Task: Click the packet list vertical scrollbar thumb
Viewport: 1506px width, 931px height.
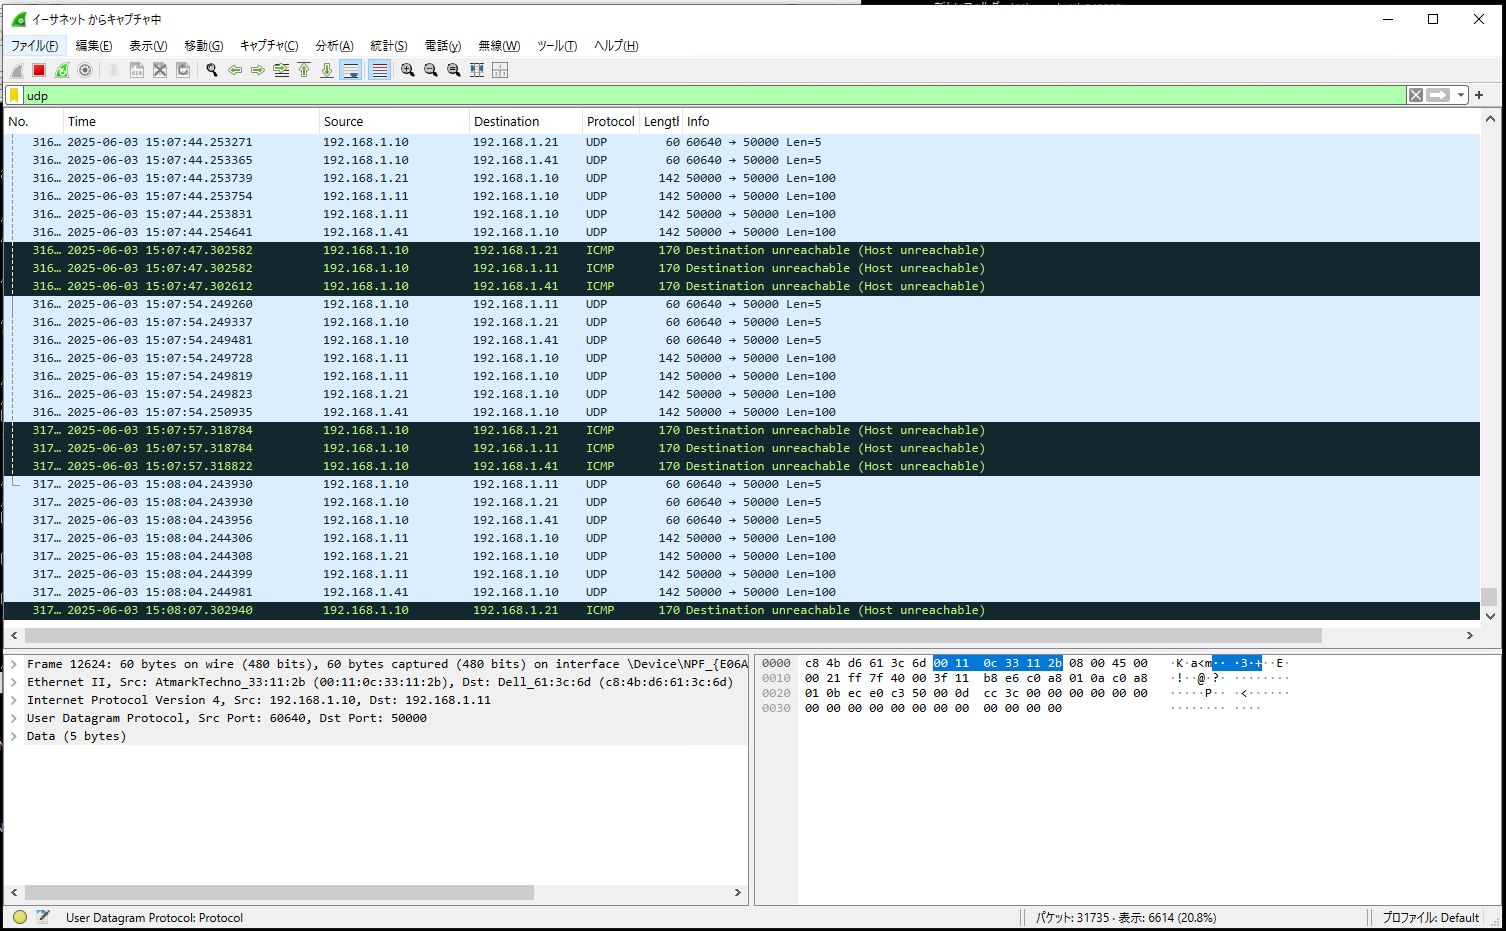Action: pyautogui.click(x=1489, y=596)
